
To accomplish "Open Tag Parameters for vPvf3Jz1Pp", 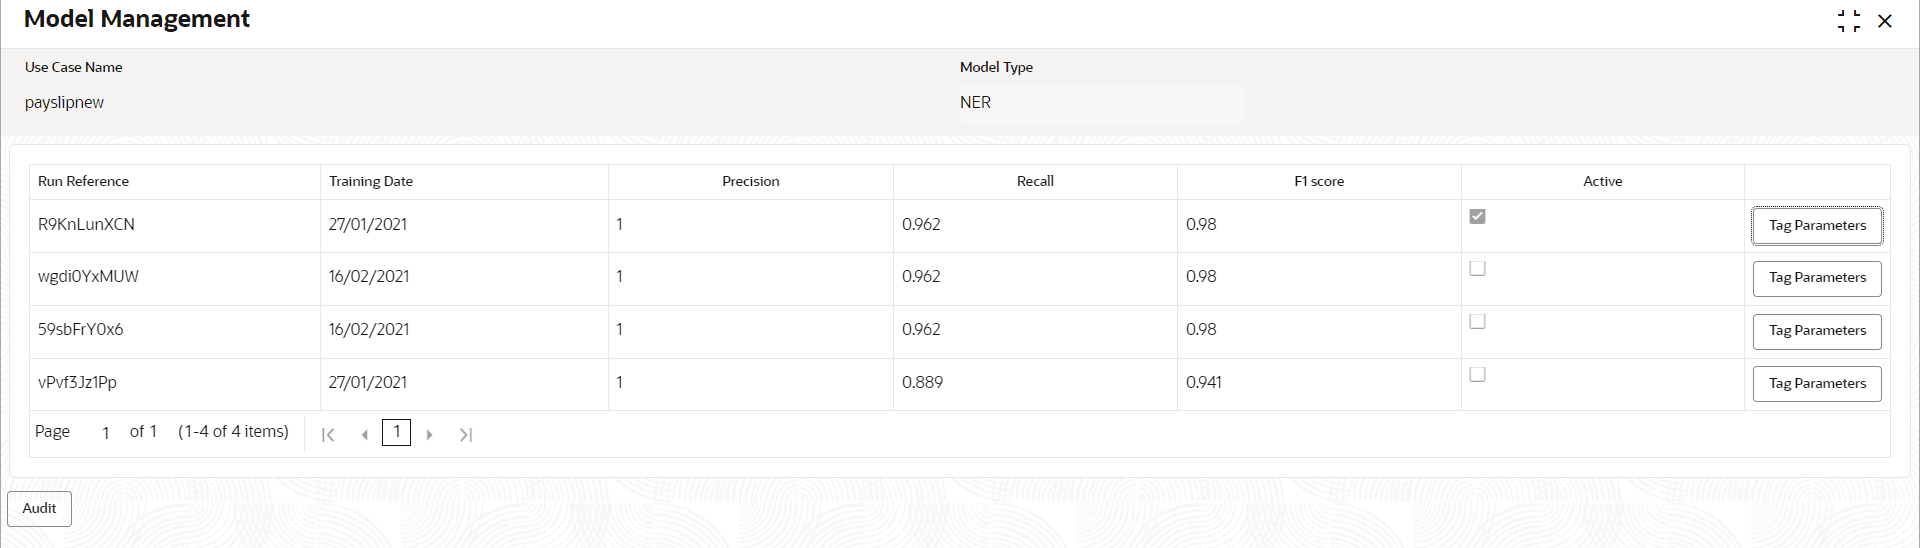I will pyautogui.click(x=1817, y=384).
